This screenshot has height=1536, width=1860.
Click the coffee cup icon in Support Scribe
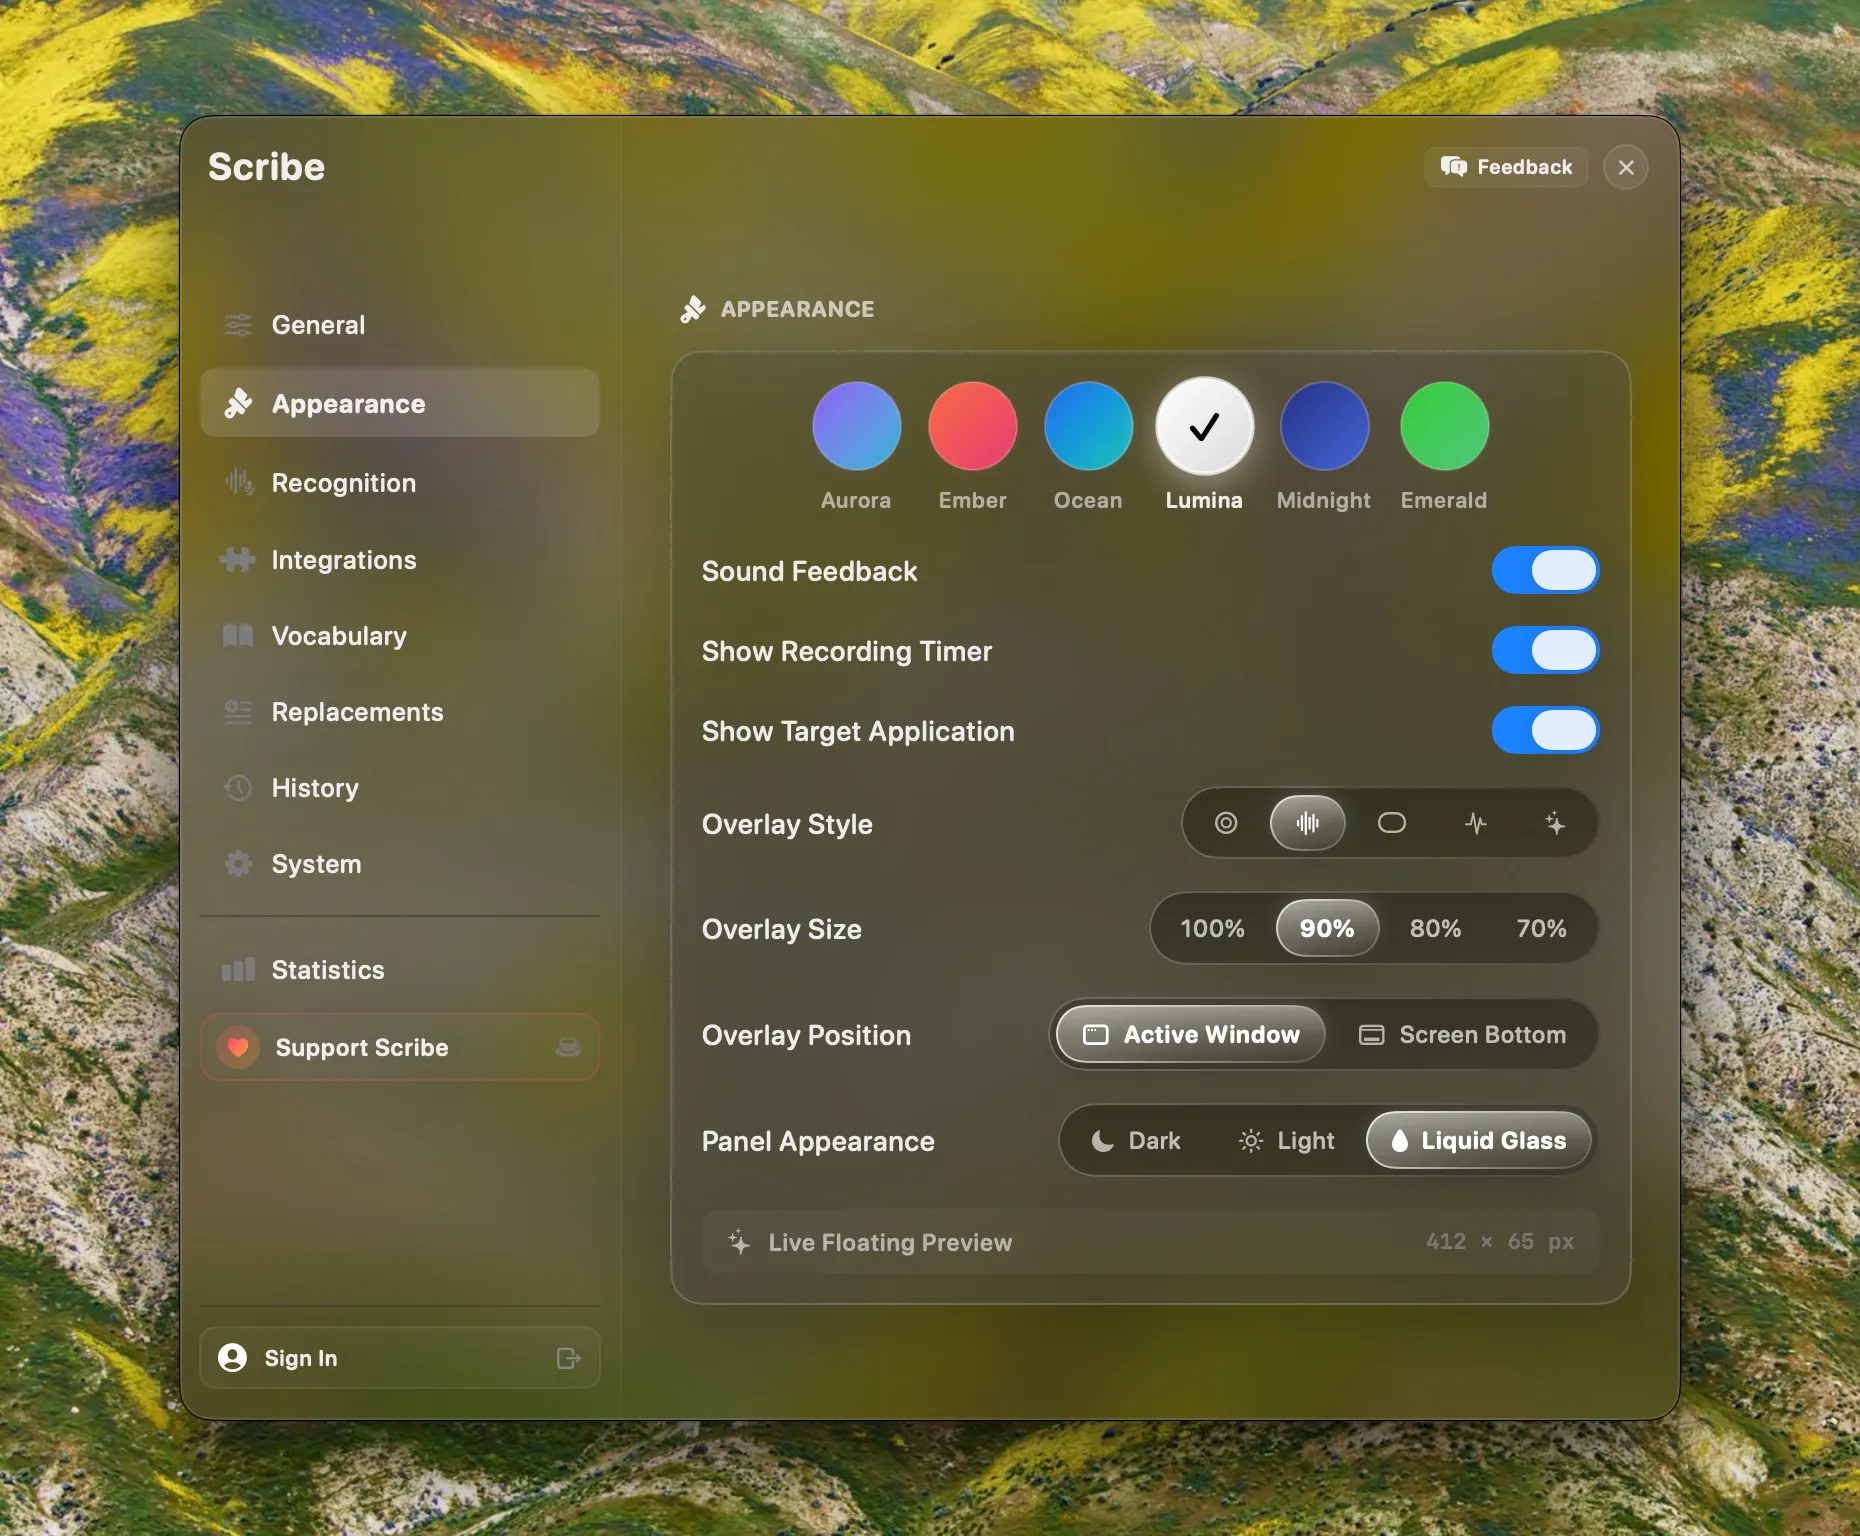[x=568, y=1047]
